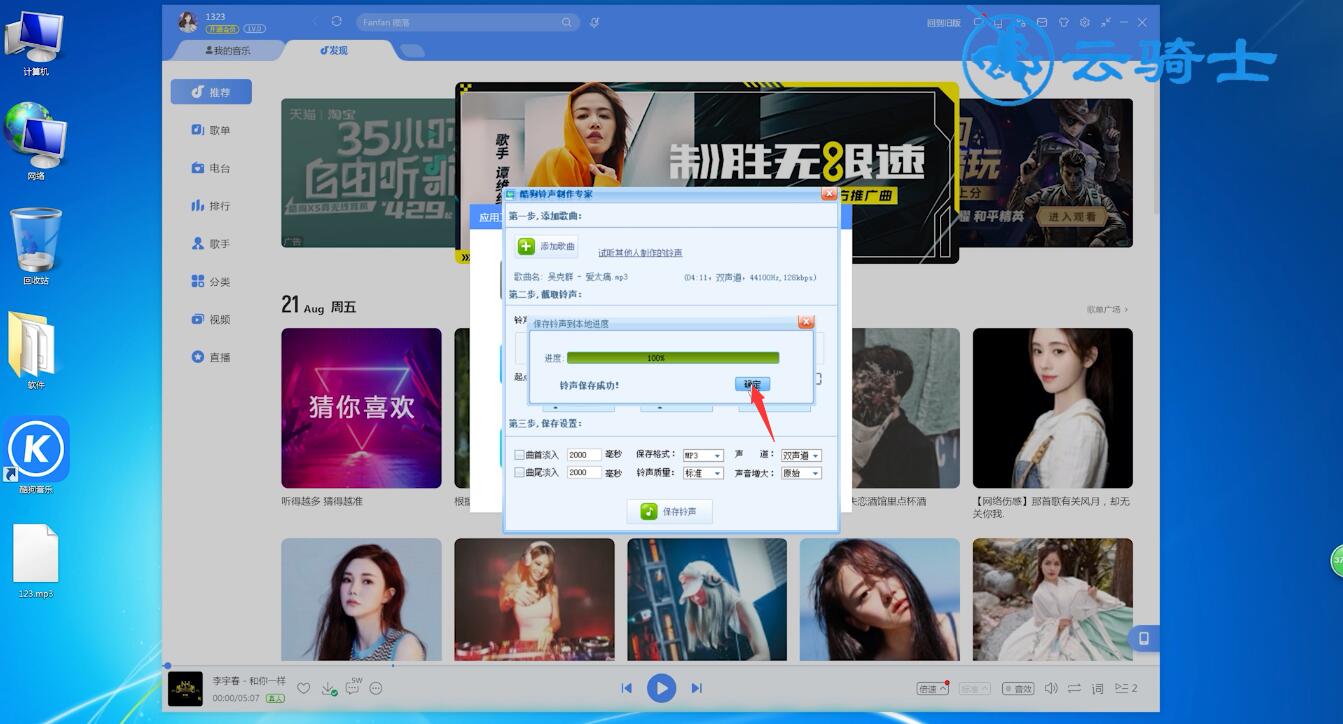Image resolution: width=1343 pixels, height=724 pixels.
Task: Open the more options icon in the player bar
Action: [376, 688]
